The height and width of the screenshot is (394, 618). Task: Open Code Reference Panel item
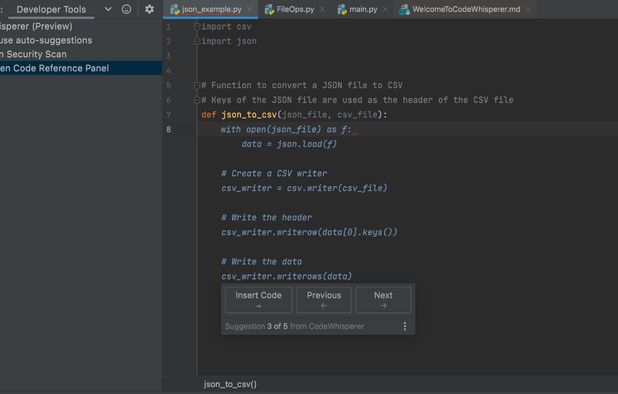tap(81, 68)
